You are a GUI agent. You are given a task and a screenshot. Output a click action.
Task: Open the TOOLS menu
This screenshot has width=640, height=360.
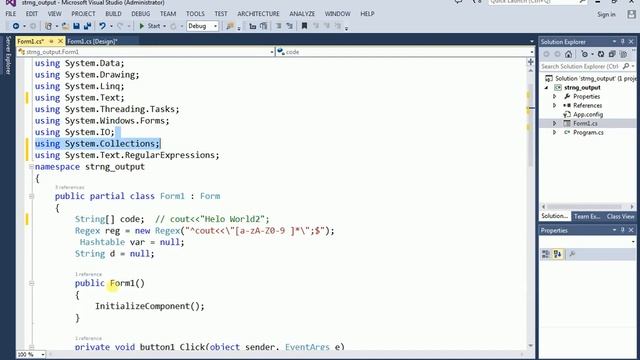[195, 13]
